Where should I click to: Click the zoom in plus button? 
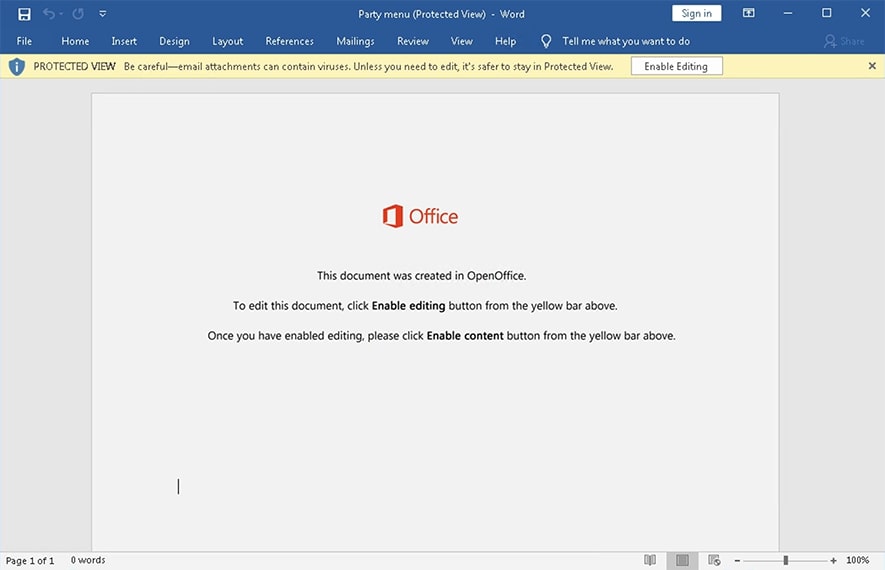point(833,560)
